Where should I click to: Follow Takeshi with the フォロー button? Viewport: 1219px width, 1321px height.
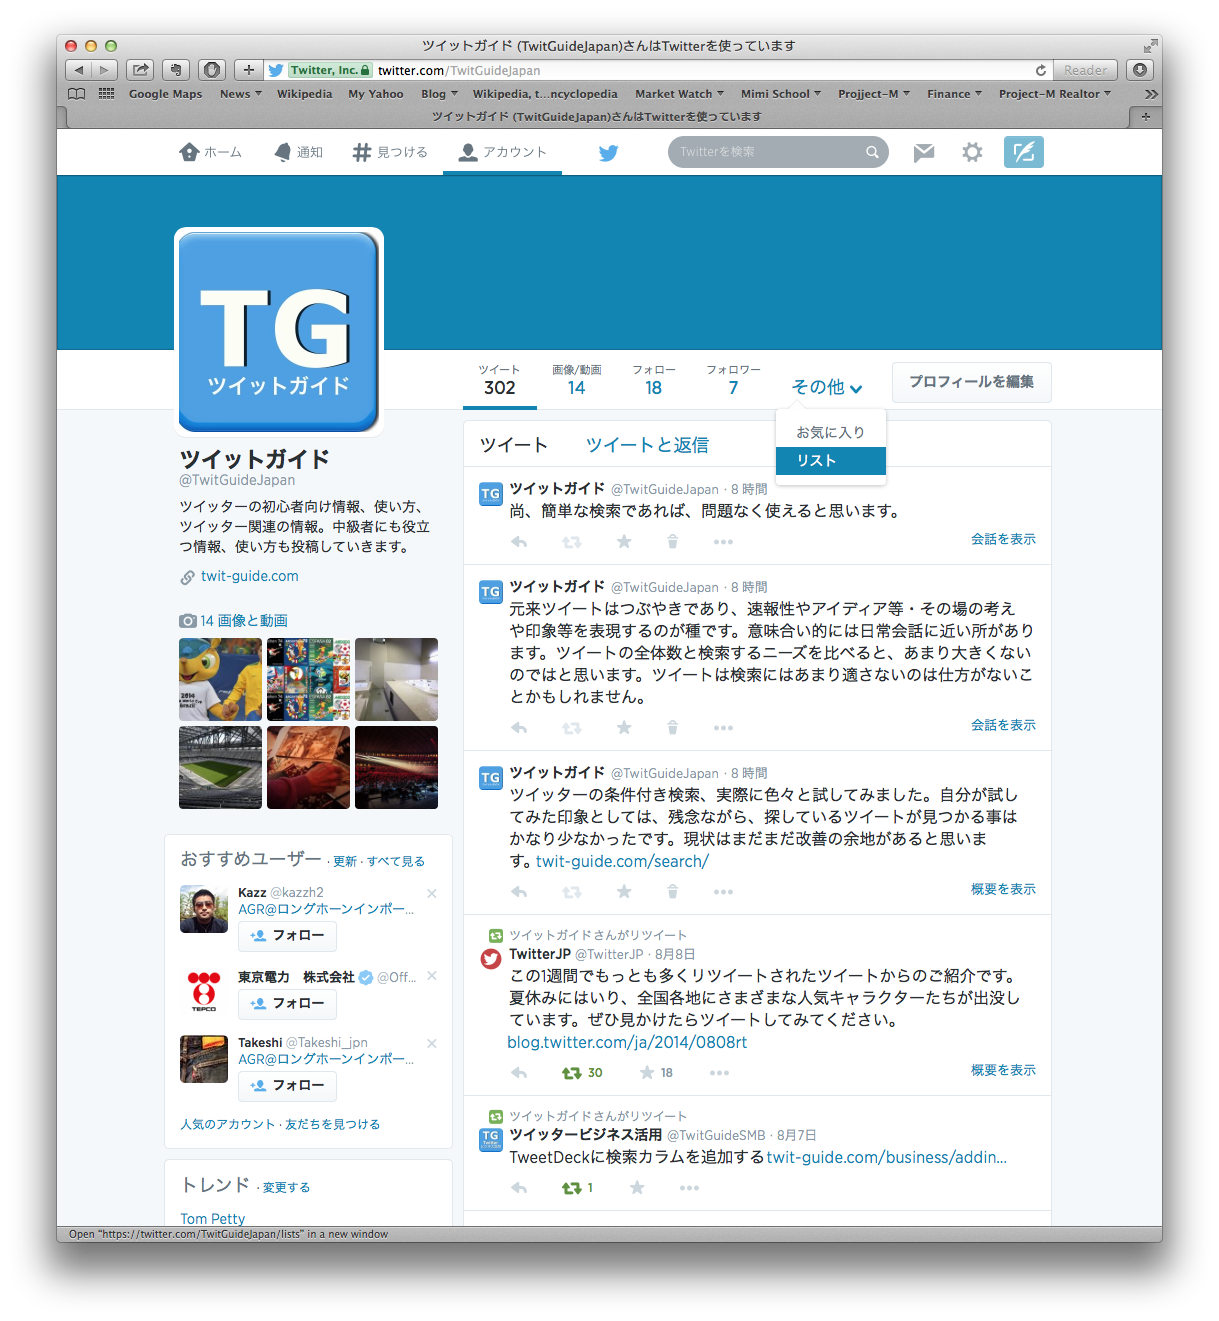pos(287,1086)
